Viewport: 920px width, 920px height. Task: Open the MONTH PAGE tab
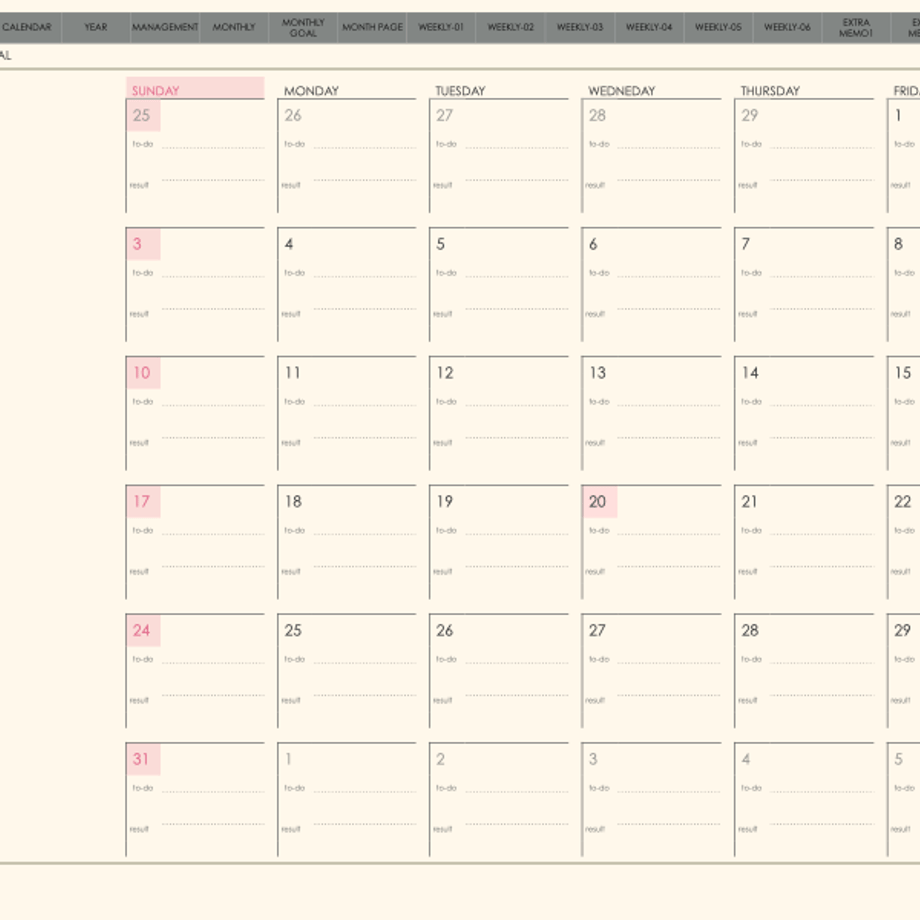372,27
